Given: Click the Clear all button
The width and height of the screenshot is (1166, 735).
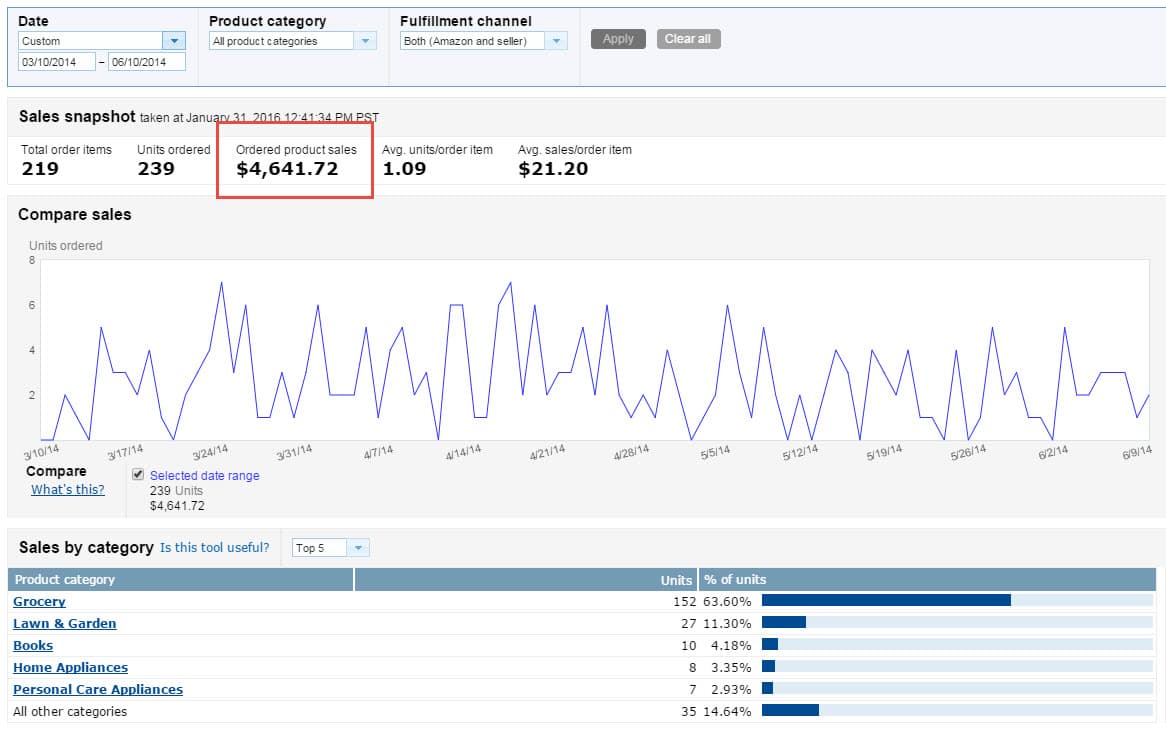Looking at the screenshot, I should pos(688,39).
